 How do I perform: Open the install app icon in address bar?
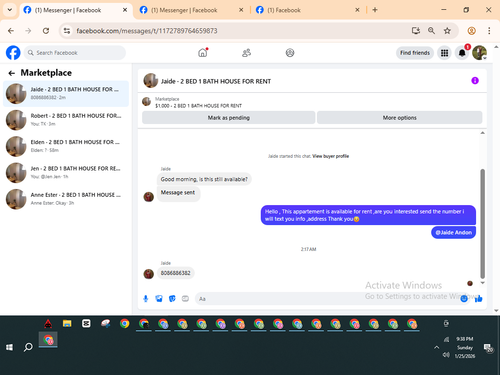(416, 31)
